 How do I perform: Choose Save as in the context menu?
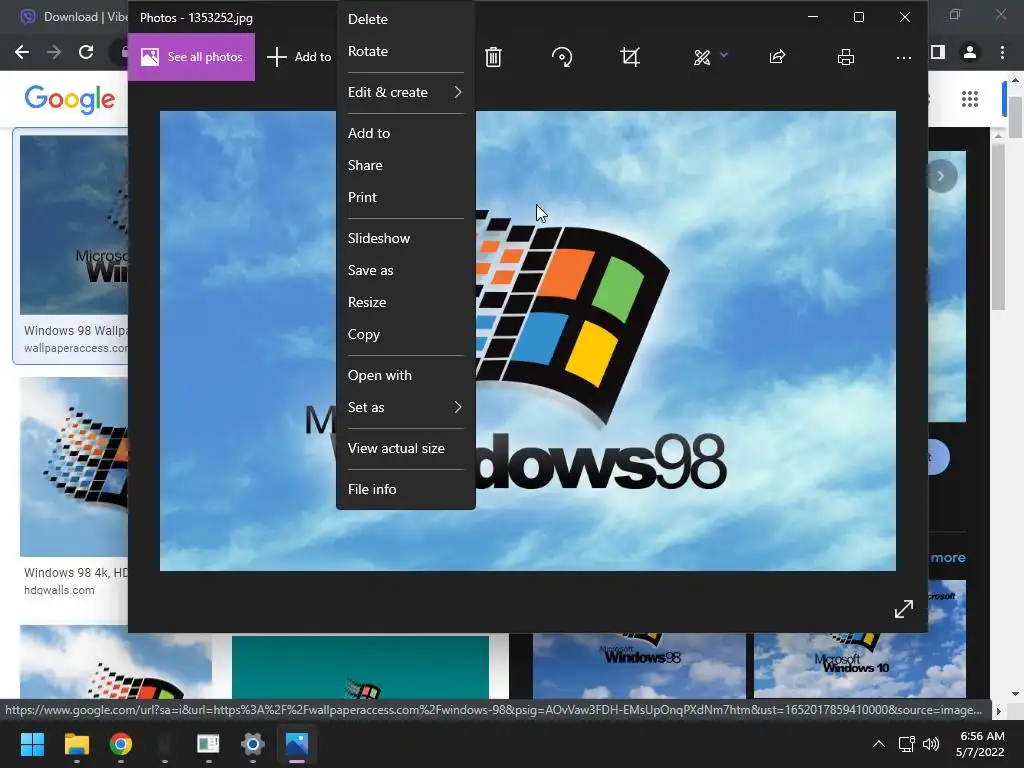point(405,270)
